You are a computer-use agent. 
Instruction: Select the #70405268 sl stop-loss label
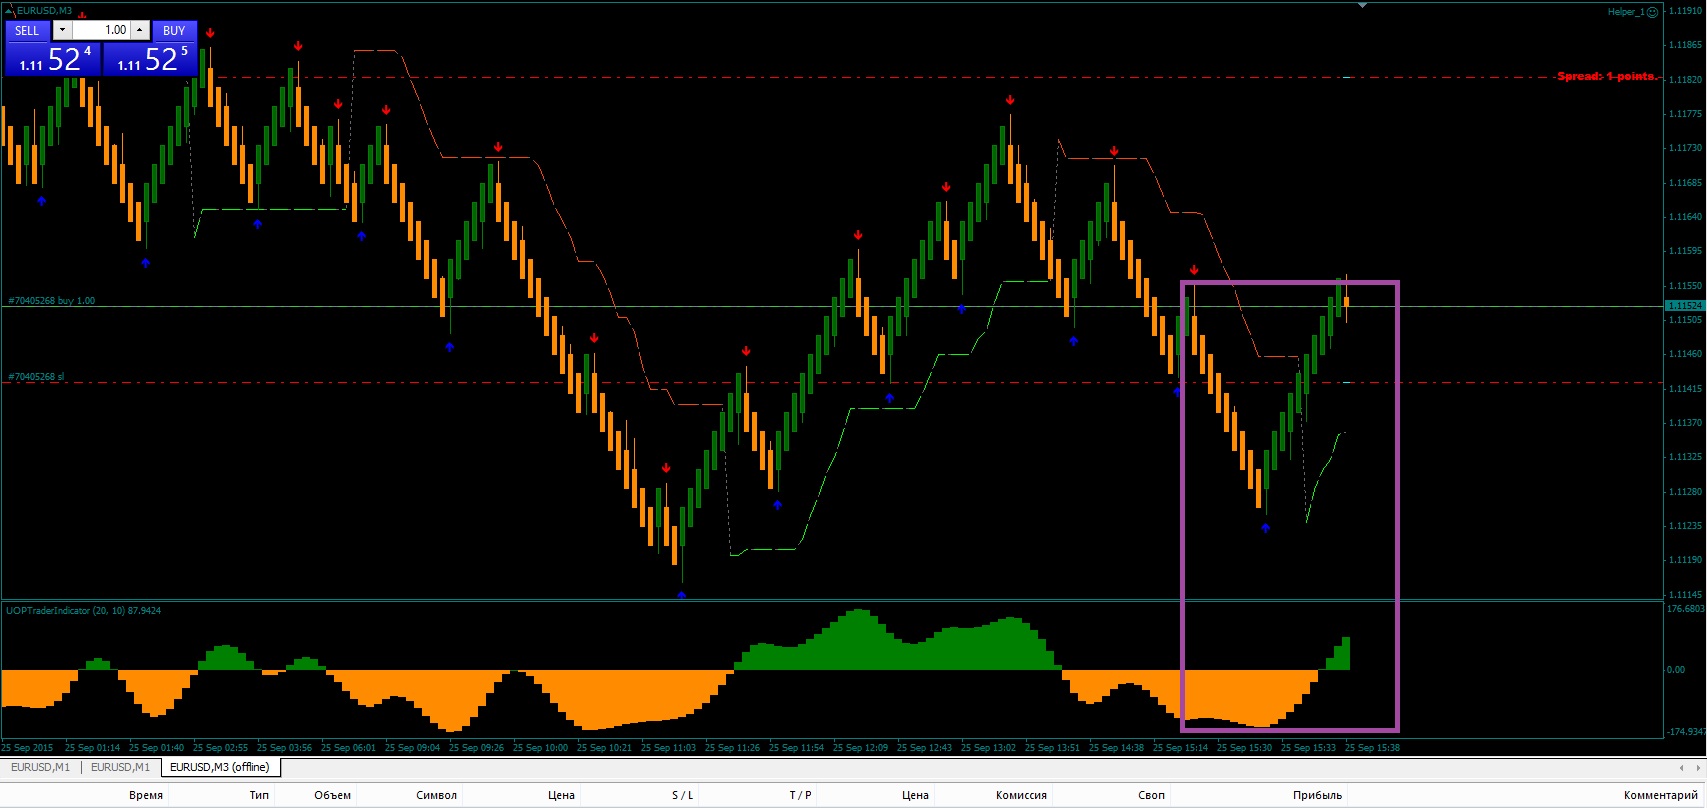click(x=36, y=377)
